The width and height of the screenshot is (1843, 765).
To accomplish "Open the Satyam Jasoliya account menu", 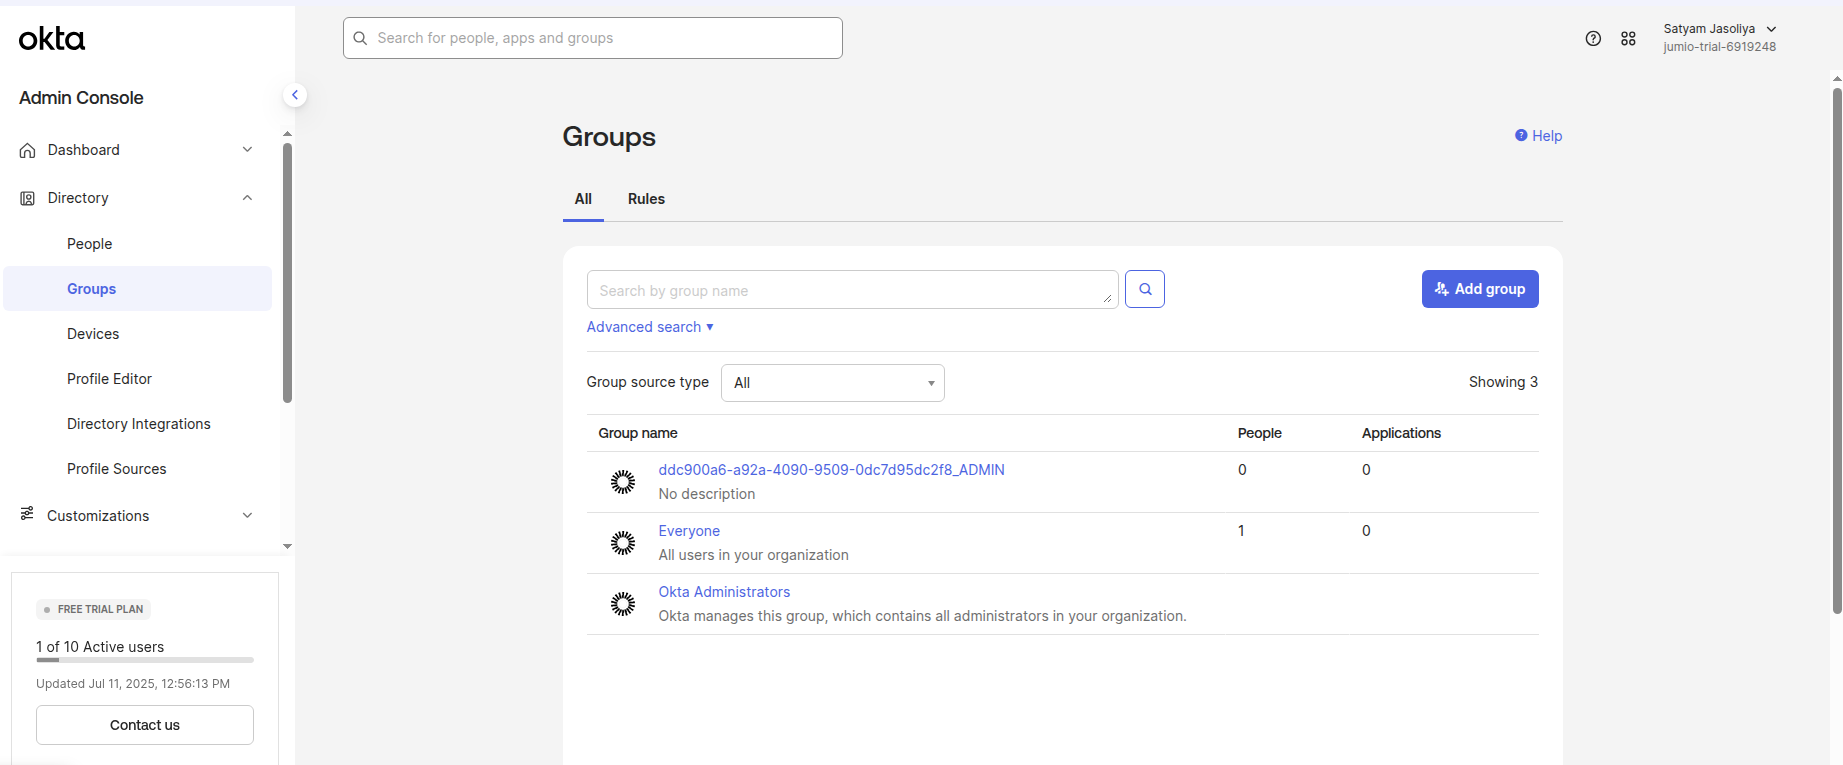I will (1719, 38).
